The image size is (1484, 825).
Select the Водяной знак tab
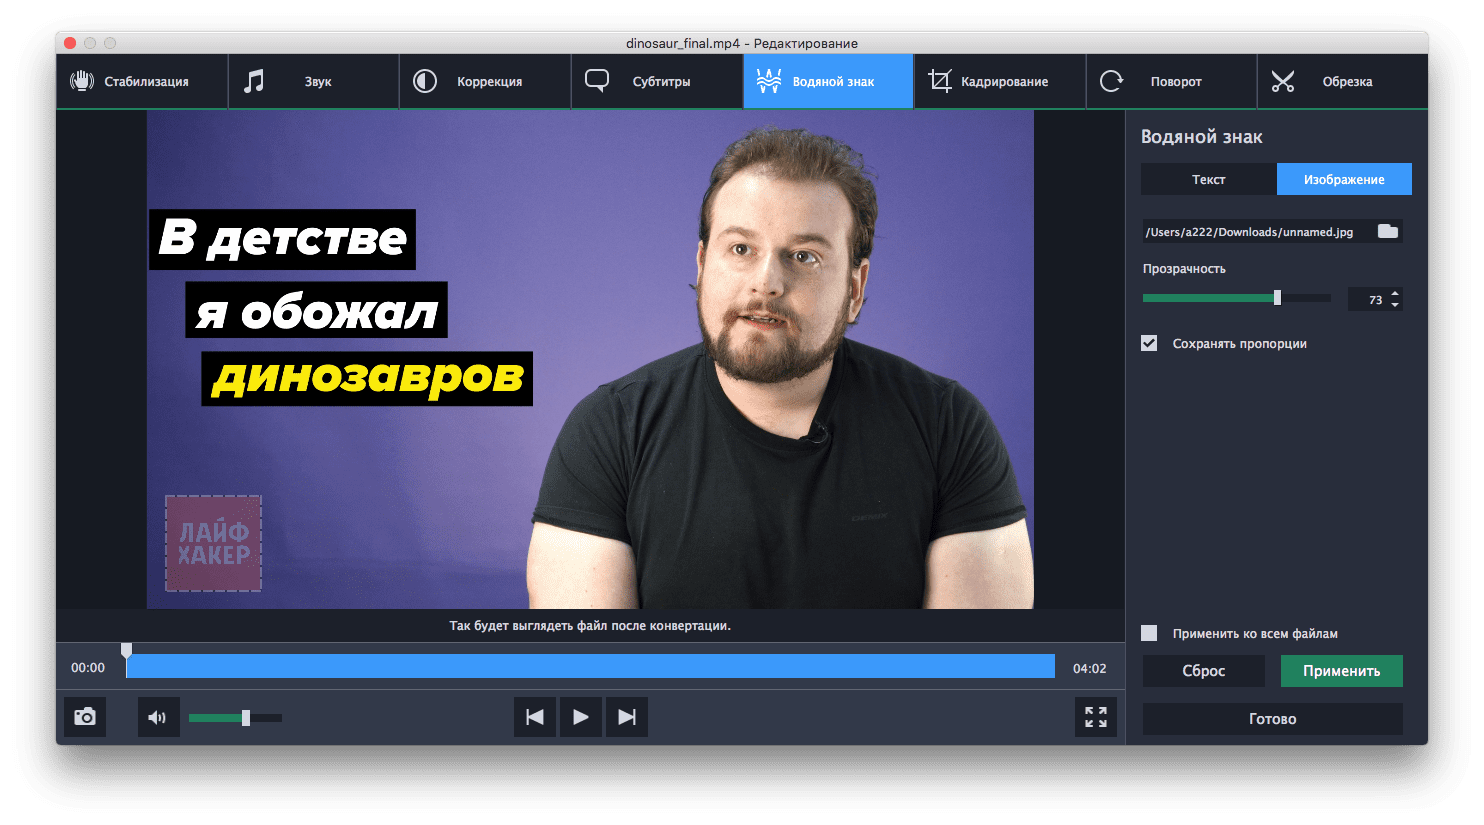coord(828,81)
